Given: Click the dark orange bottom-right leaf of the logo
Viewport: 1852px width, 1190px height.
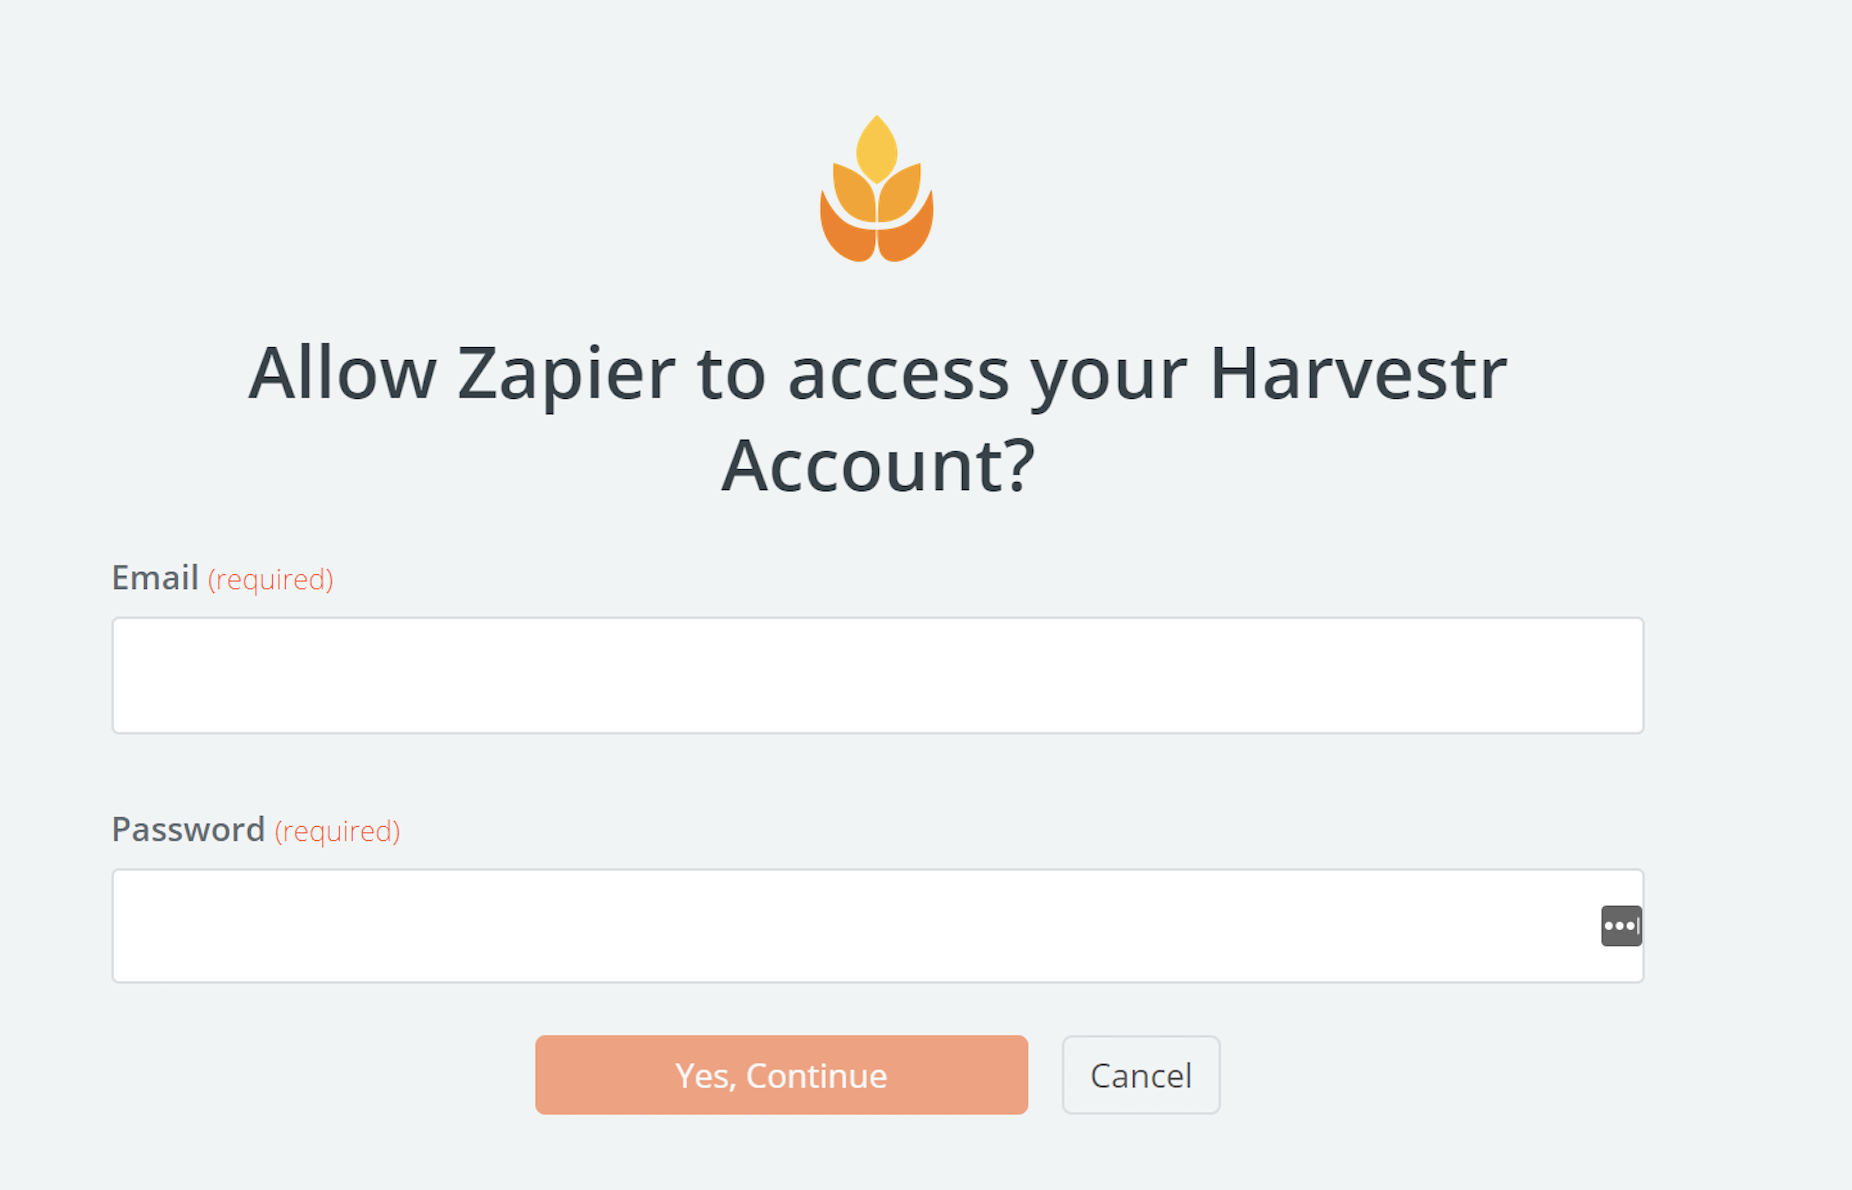Looking at the screenshot, I should (908, 231).
